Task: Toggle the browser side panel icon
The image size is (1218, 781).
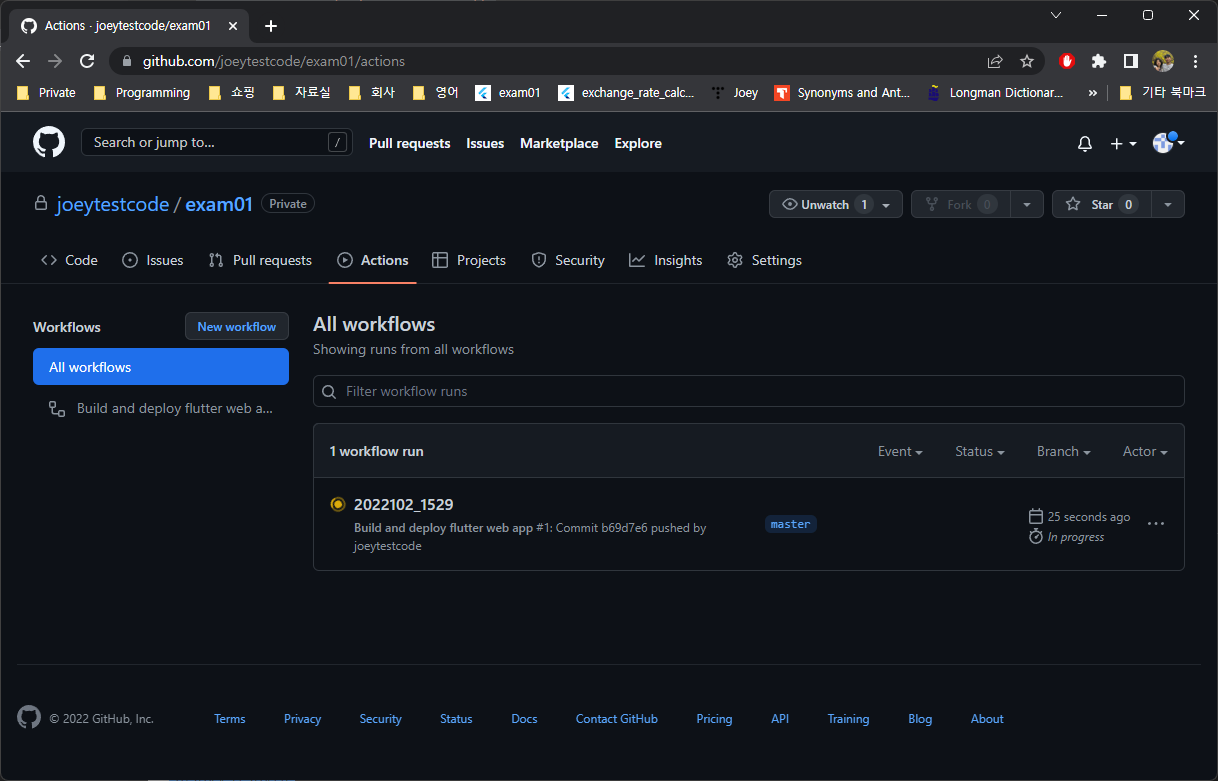Action: pyautogui.click(x=1131, y=61)
